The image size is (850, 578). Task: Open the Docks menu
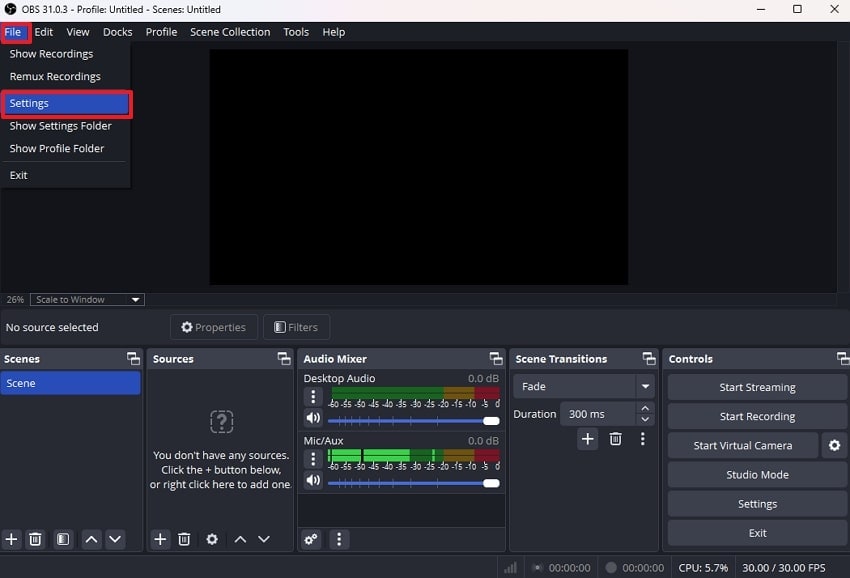point(118,32)
